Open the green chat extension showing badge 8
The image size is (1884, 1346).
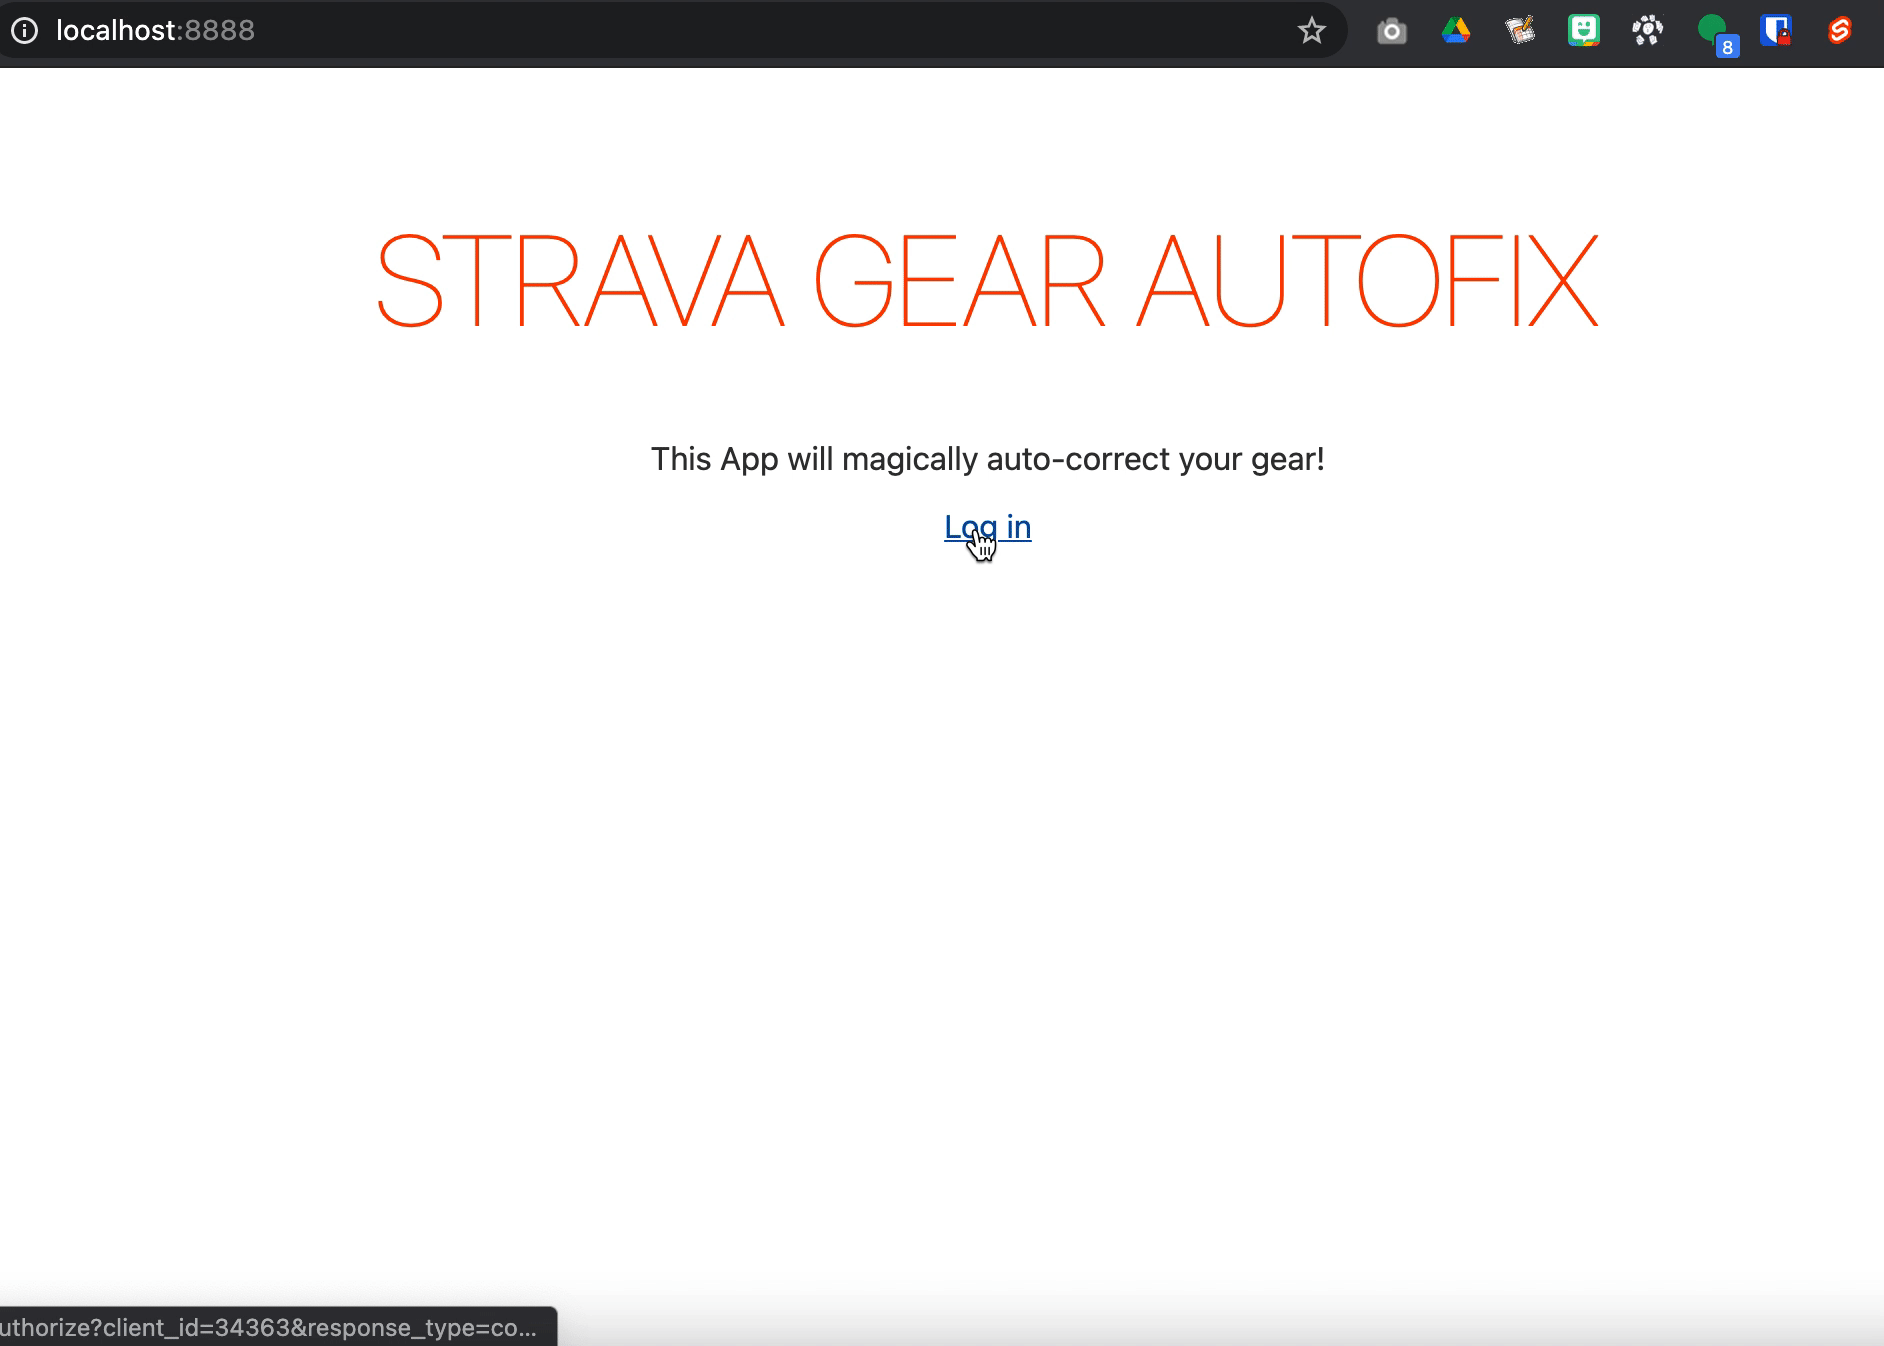1717,35
